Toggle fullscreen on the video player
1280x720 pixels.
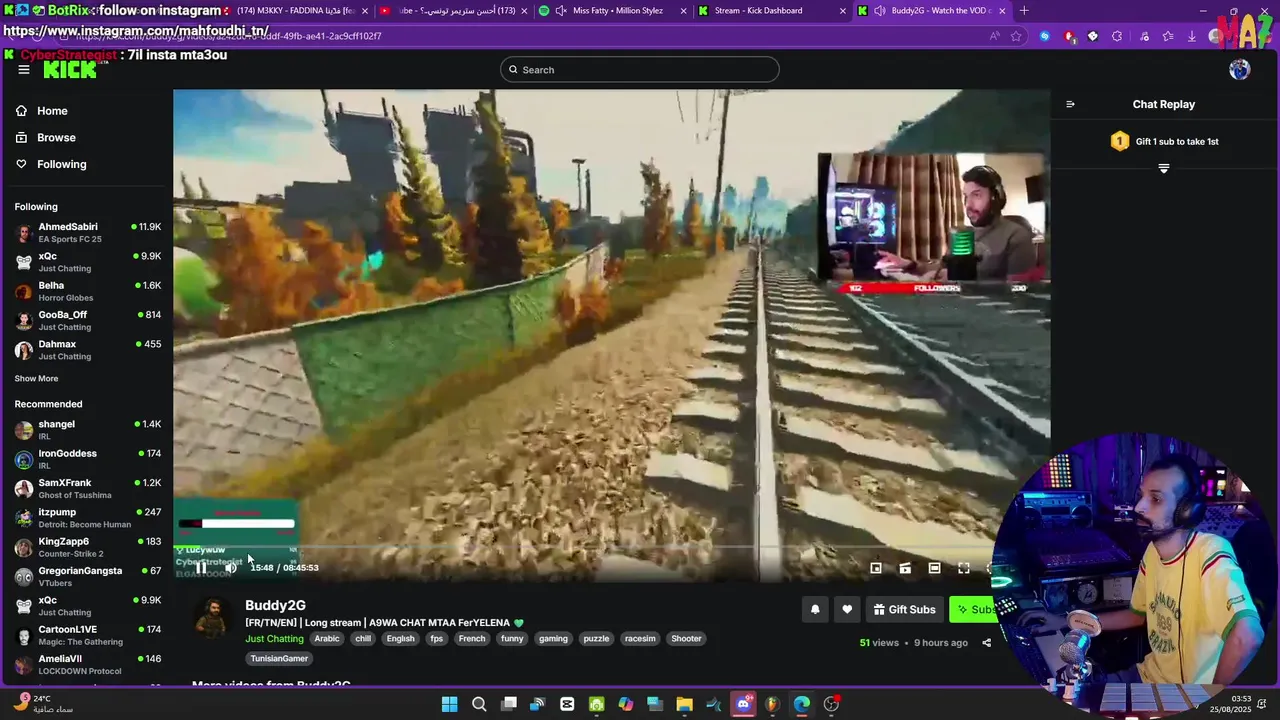click(963, 568)
